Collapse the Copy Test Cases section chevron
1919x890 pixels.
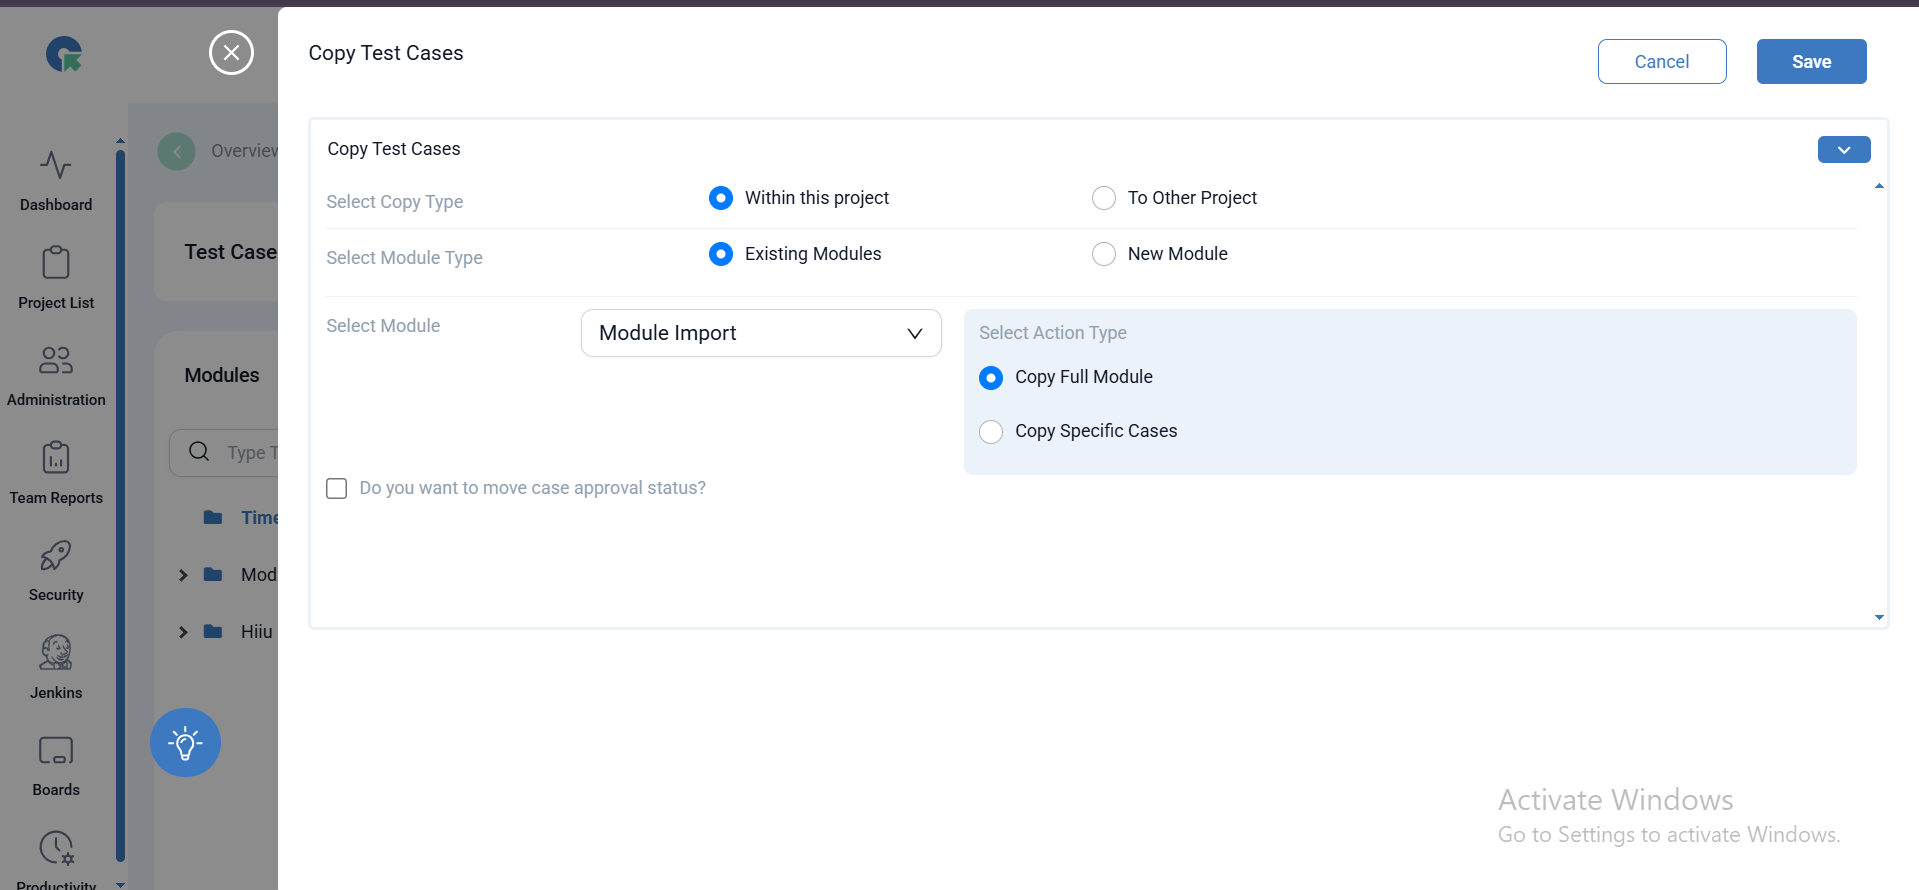point(1843,150)
